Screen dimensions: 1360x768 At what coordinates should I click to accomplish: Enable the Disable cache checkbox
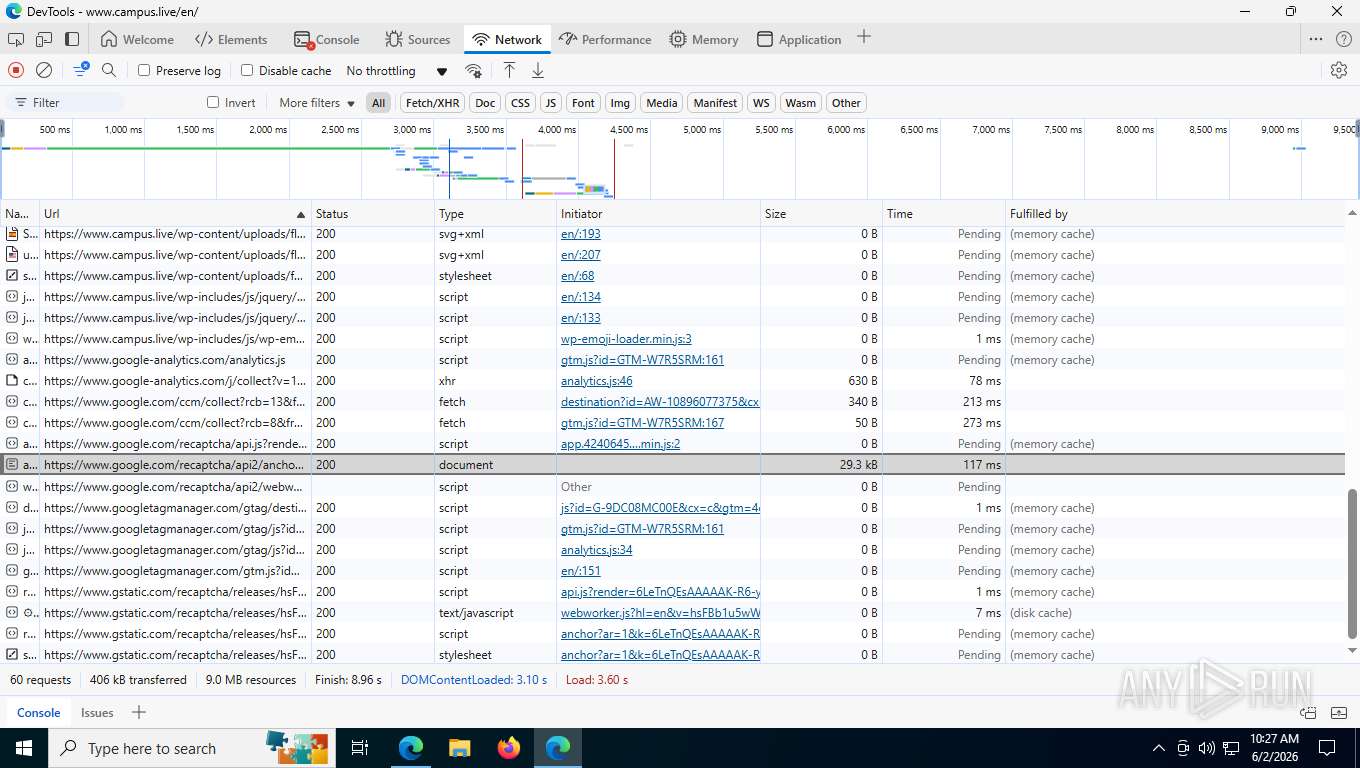[247, 70]
